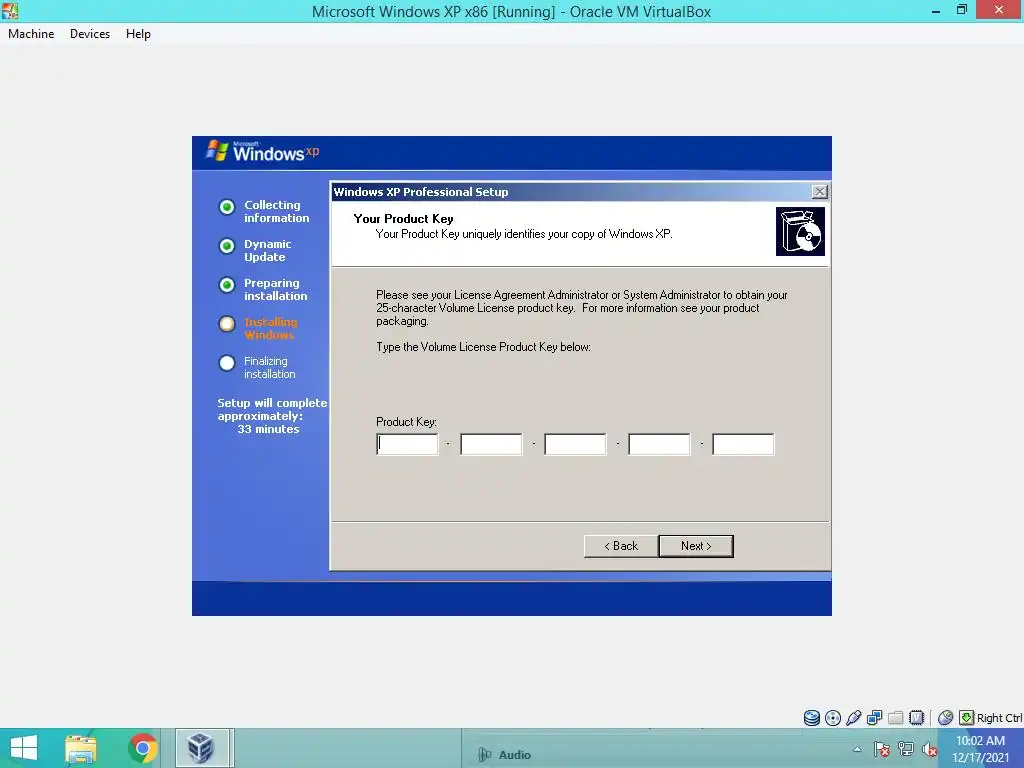
Task: Click the mouse integration indicator icon
Action: pyautogui.click(x=945, y=718)
